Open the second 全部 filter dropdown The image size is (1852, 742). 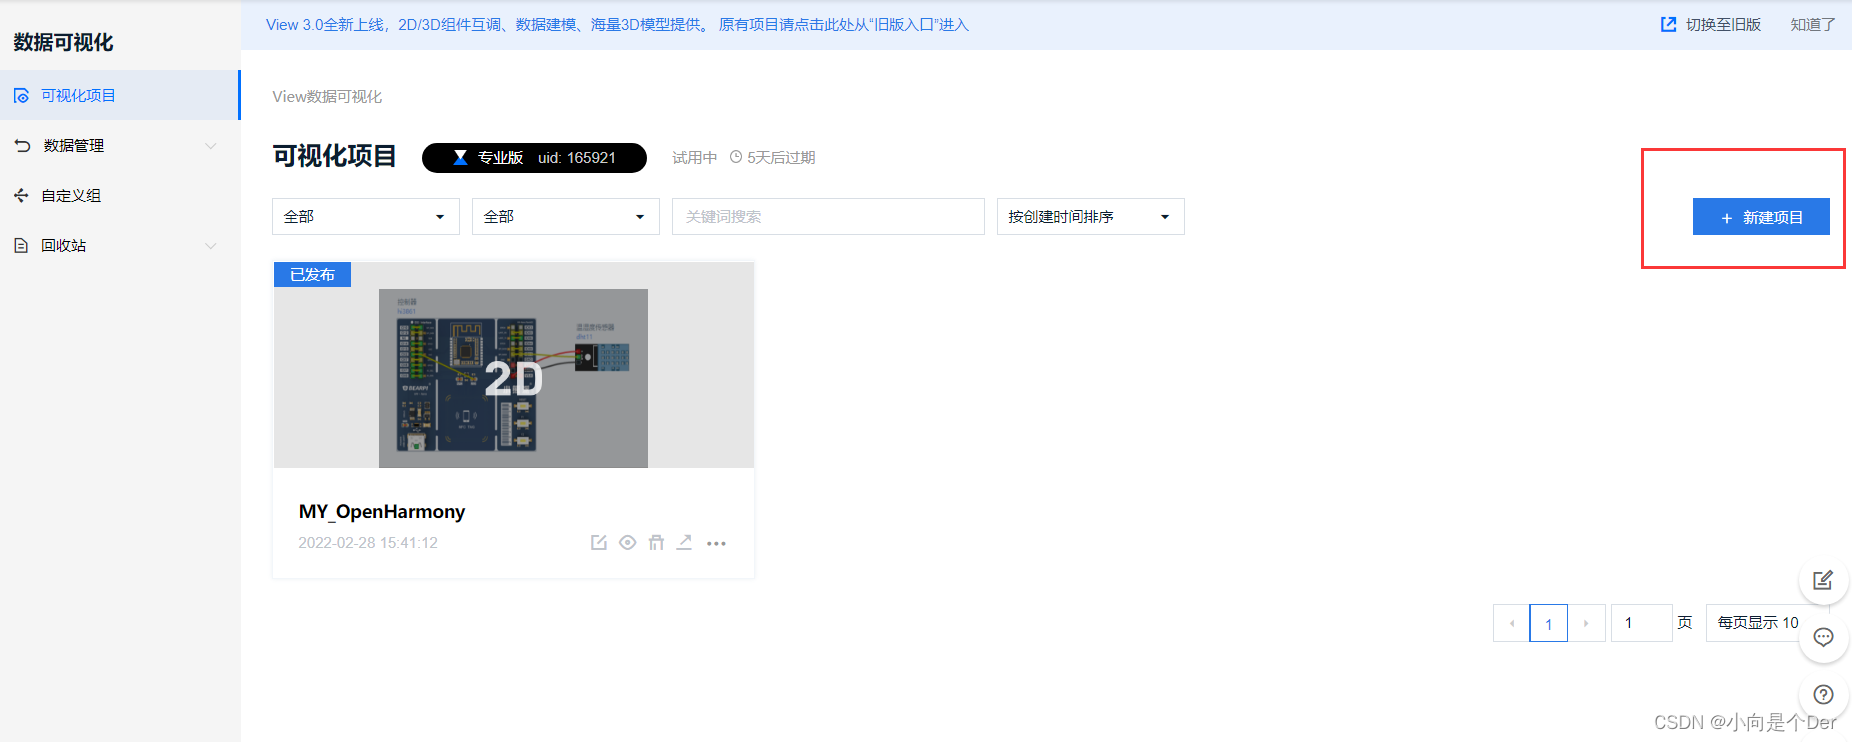coord(566,216)
